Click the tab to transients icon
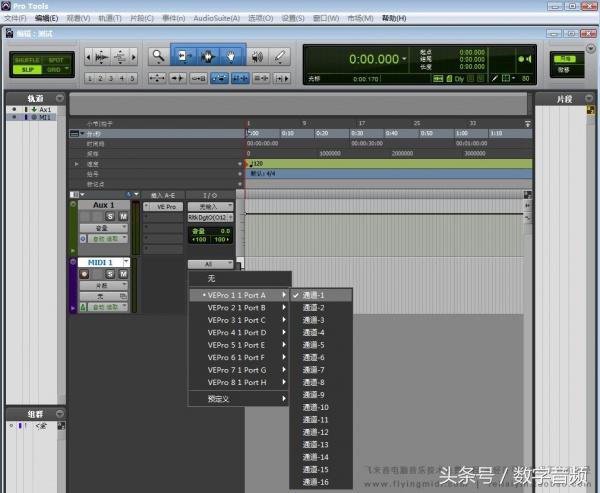The height and width of the screenshot is (493, 600). [178, 78]
